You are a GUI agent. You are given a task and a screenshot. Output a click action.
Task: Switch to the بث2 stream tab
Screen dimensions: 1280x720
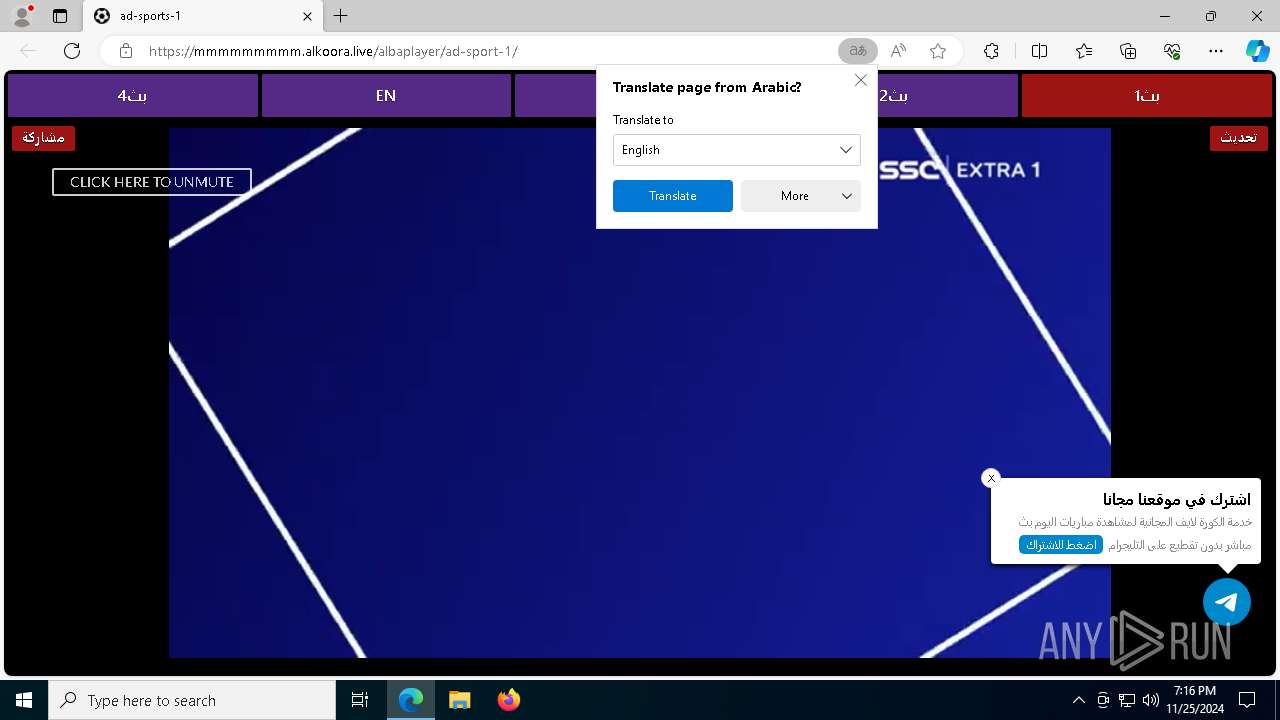[893, 96]
